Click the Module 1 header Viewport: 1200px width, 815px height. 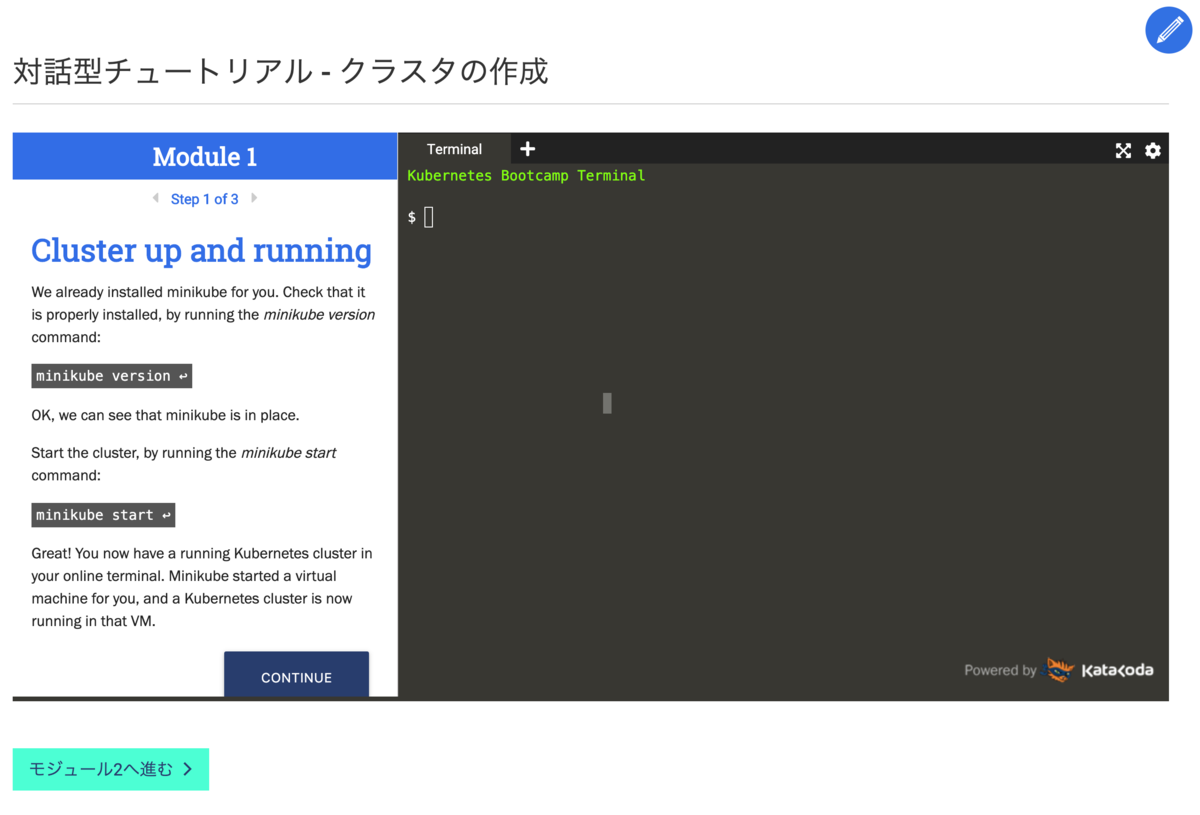(205, 156)
